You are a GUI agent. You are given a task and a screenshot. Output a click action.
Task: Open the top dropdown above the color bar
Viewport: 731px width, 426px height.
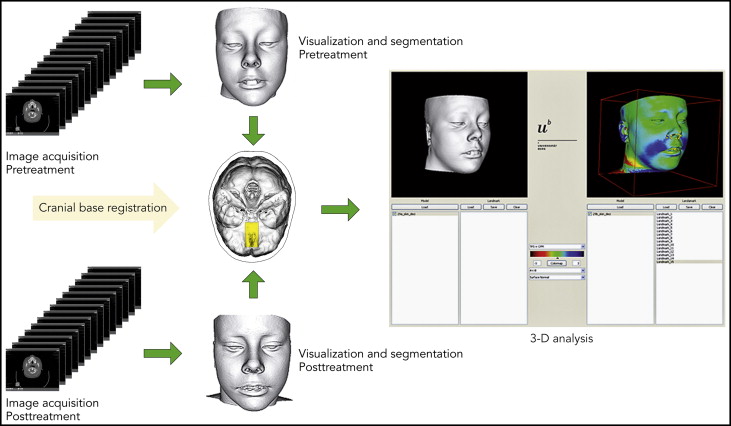(x=556, y=245)
